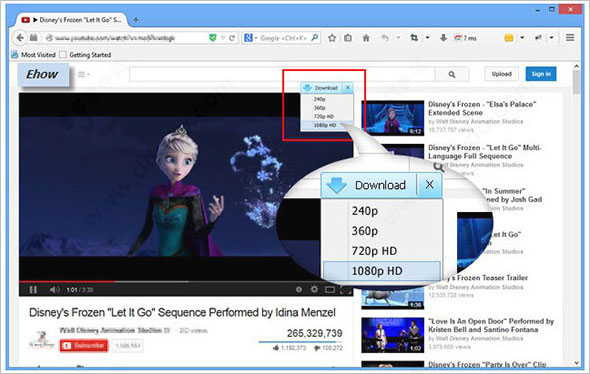The image size is (590, 374).
Task: Open "Love Is An Open Door" video thumbnail
Action: click(392, 335)
